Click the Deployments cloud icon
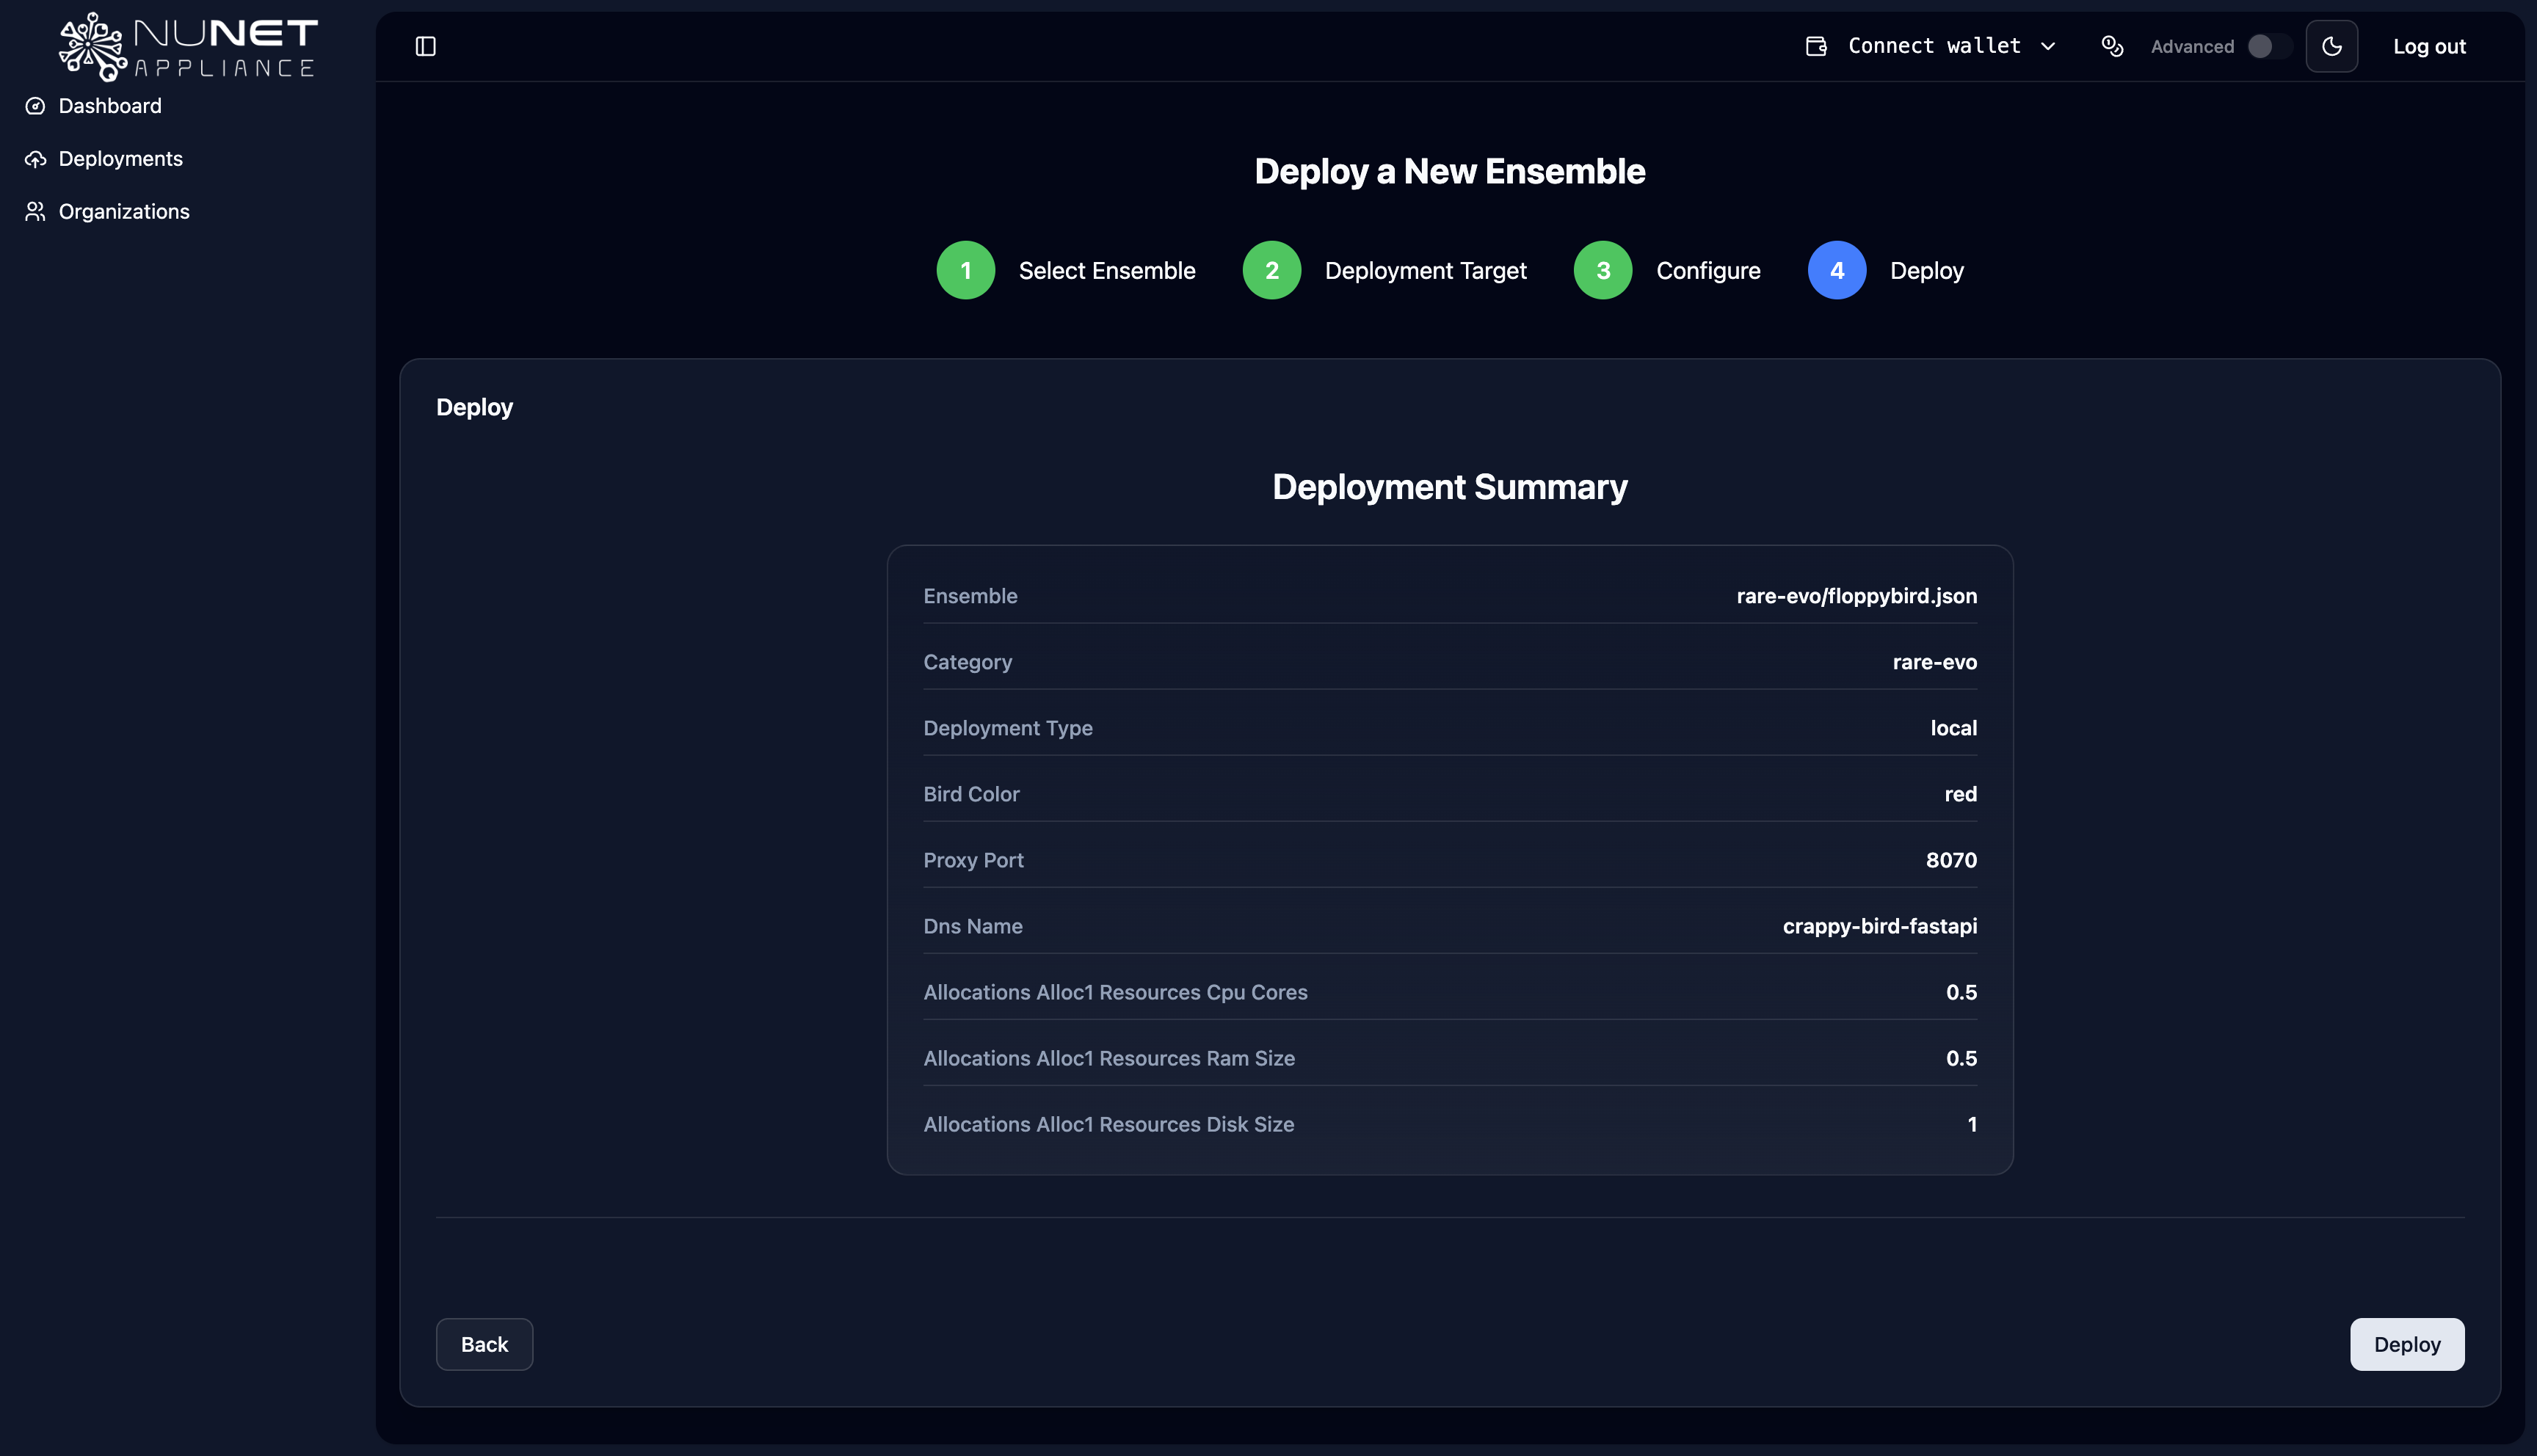 tap(35, 158)
